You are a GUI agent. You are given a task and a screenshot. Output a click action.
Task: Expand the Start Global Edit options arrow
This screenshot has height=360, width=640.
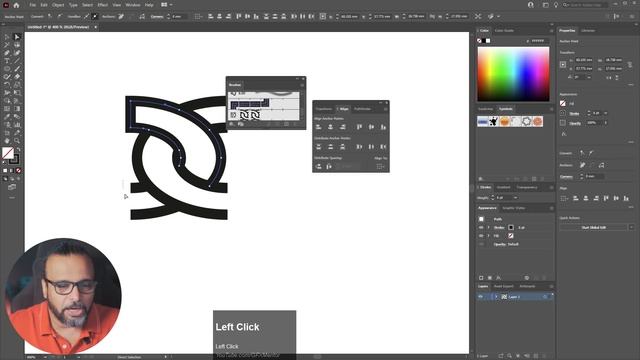click(631, 227)
